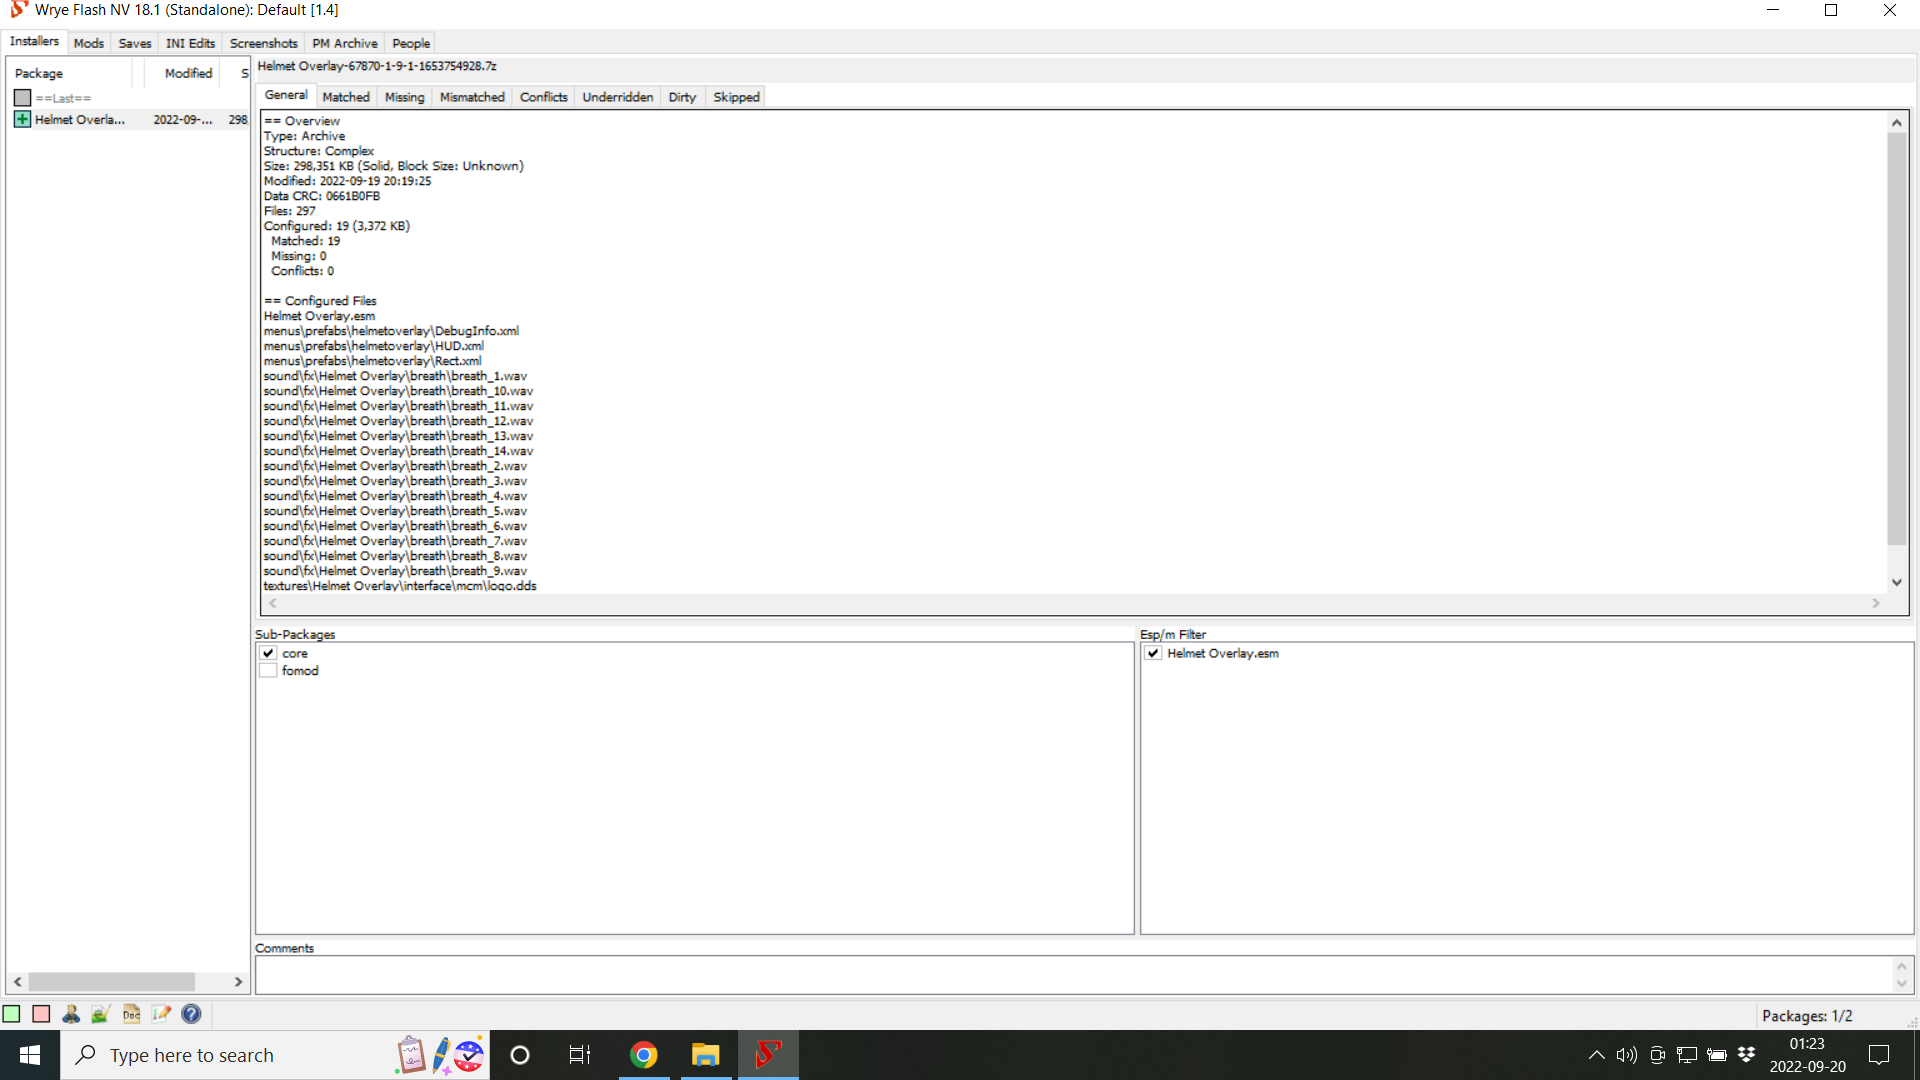
Task: Click left arrow of overview horizontal scrollbar
Action: 273,603
